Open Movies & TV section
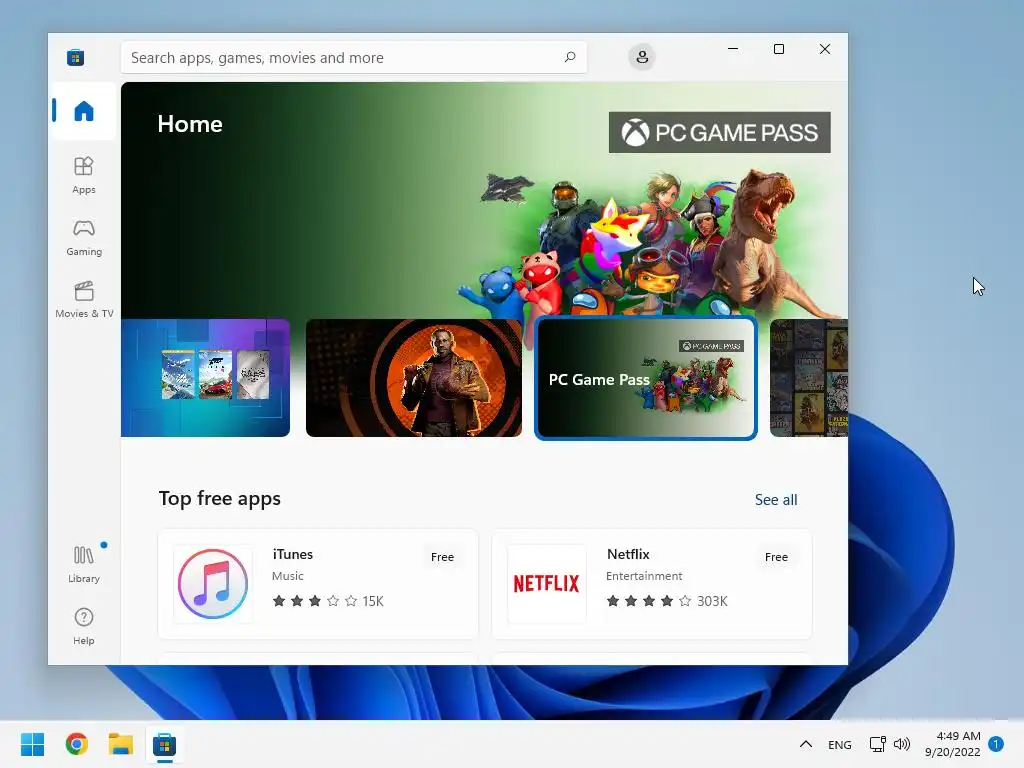The image size is (1024, 768). [x=84, y=299]
